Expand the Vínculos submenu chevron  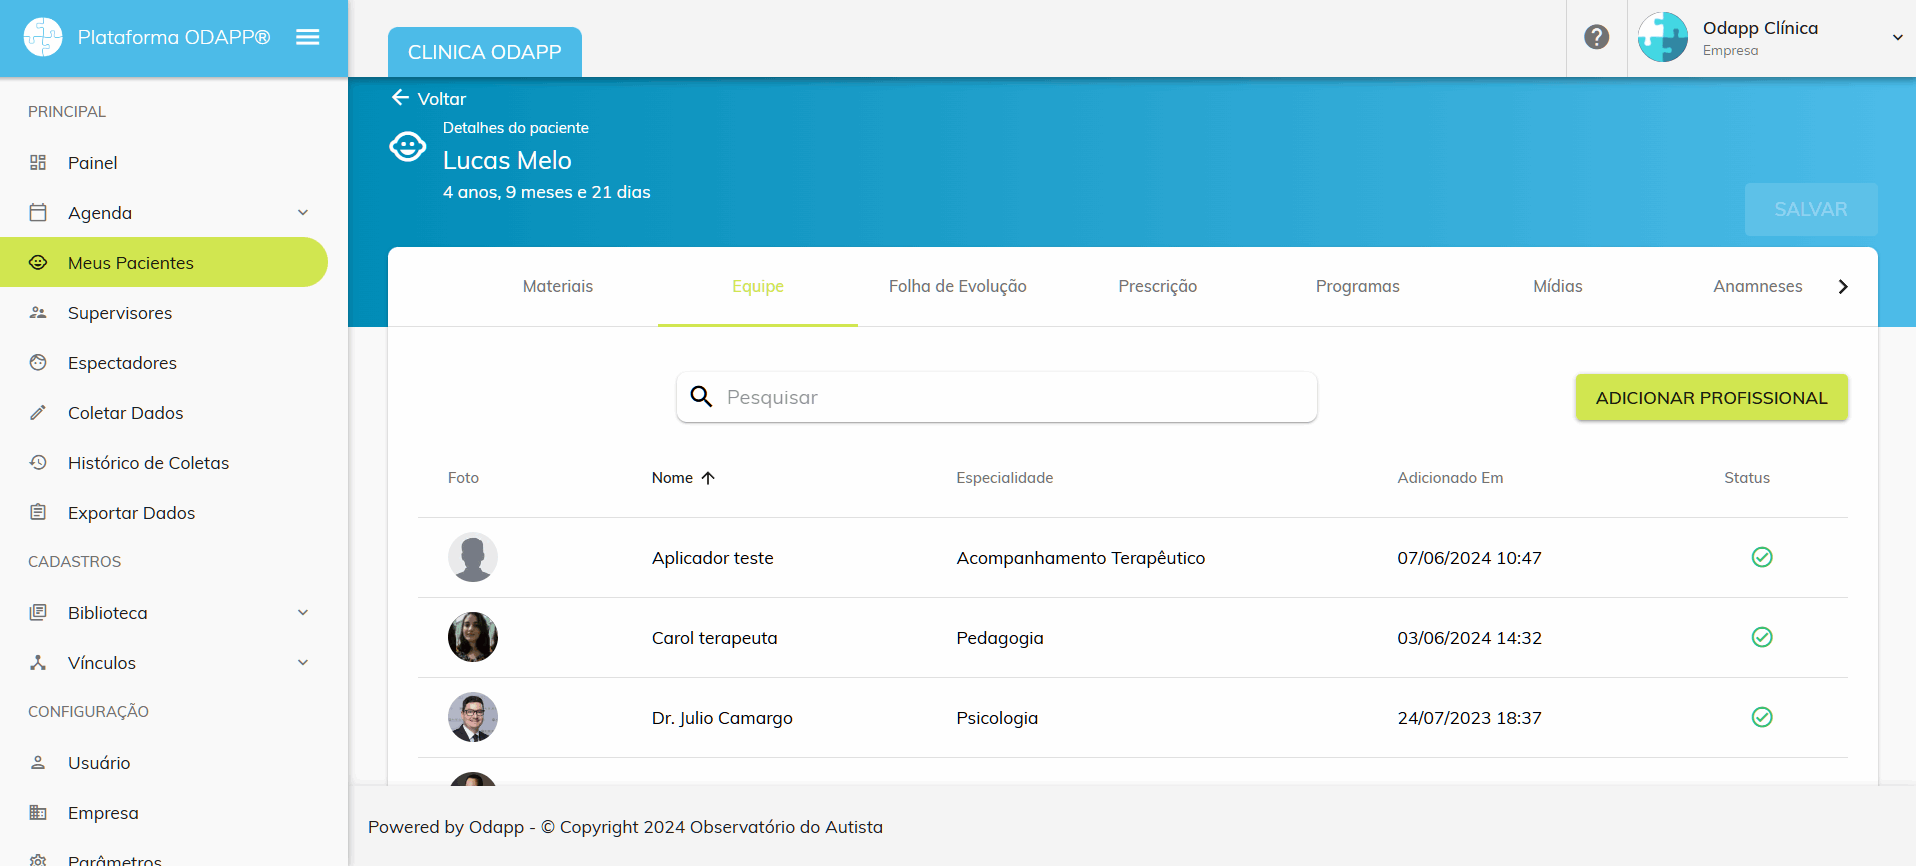point(303,662)
